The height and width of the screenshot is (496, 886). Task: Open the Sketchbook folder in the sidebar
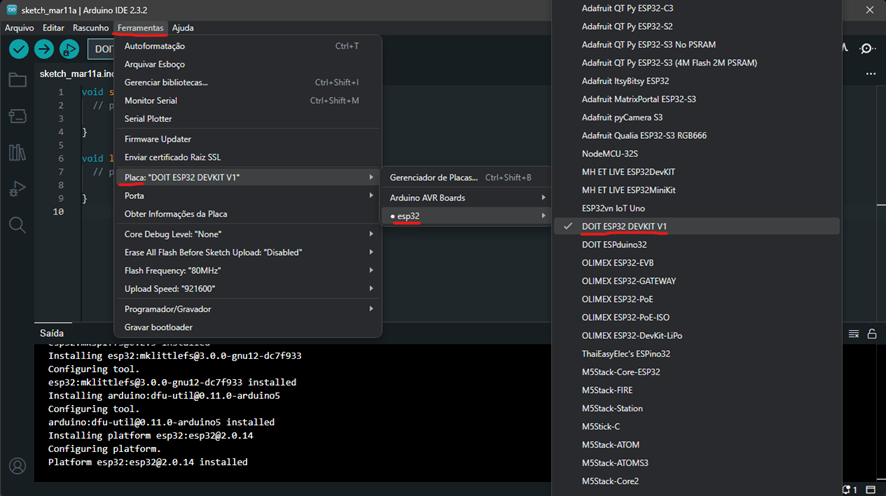click(x=17, y=80)
